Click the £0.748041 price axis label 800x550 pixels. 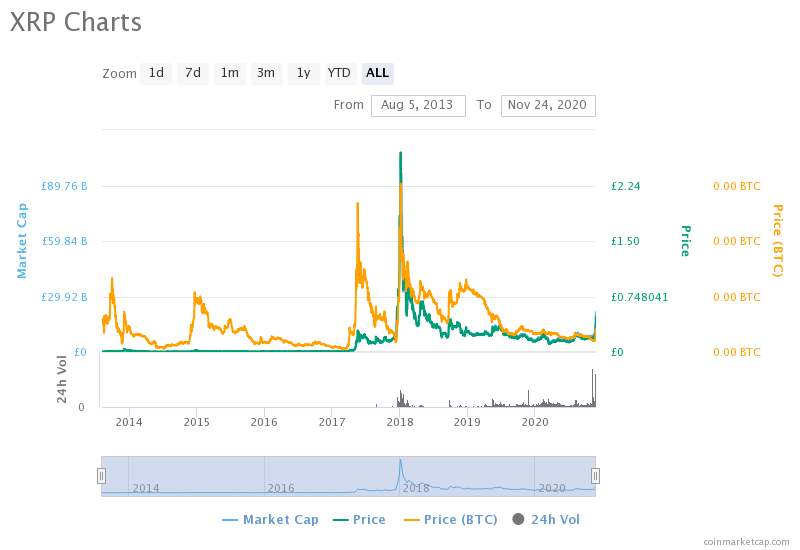click(x=639, y=297)
